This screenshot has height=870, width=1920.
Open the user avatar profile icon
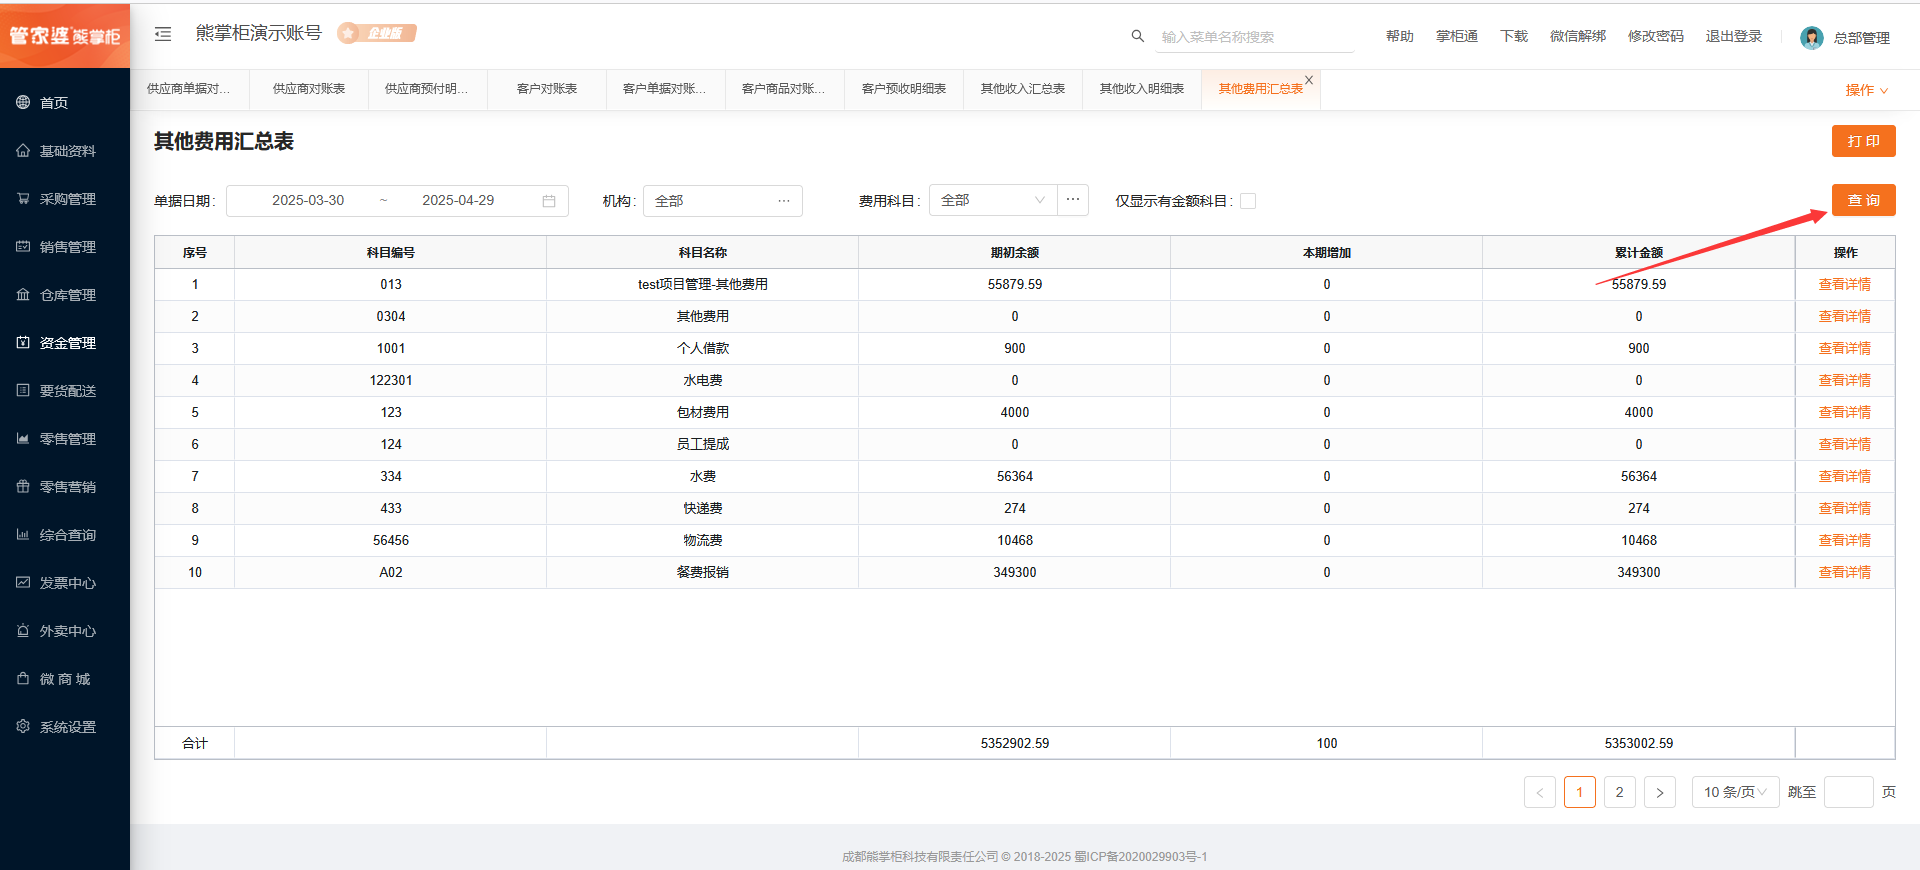pyautogui.click(x=1811, y=37)
